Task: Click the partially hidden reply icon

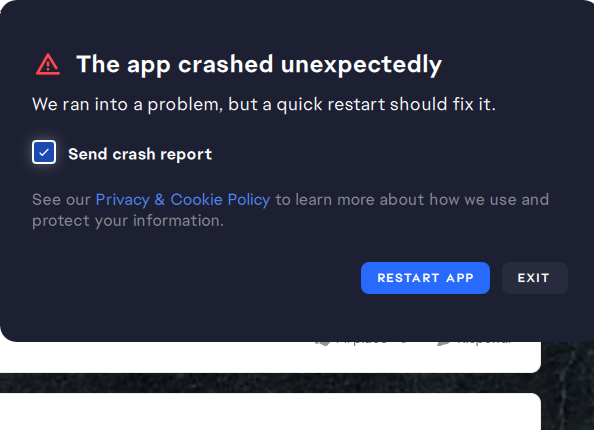Action: coord(443,343)
